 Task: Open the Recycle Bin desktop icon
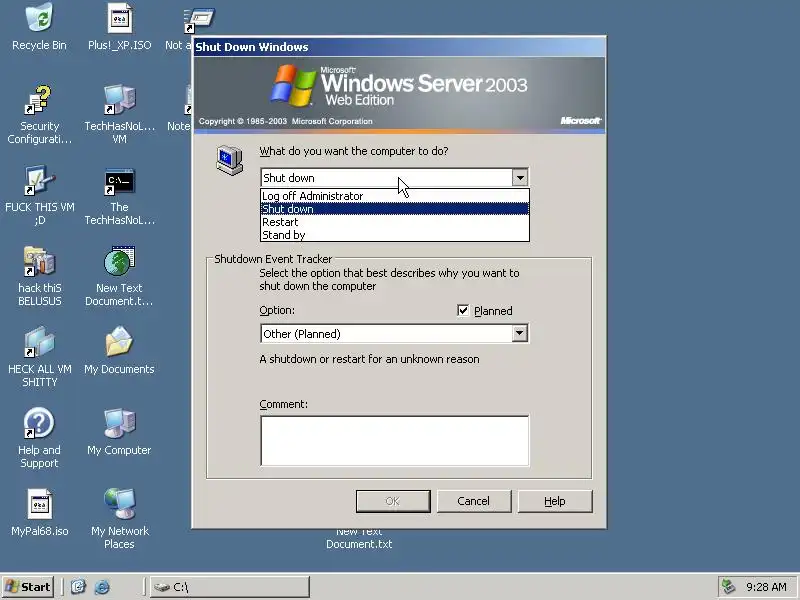pos(39,18)
